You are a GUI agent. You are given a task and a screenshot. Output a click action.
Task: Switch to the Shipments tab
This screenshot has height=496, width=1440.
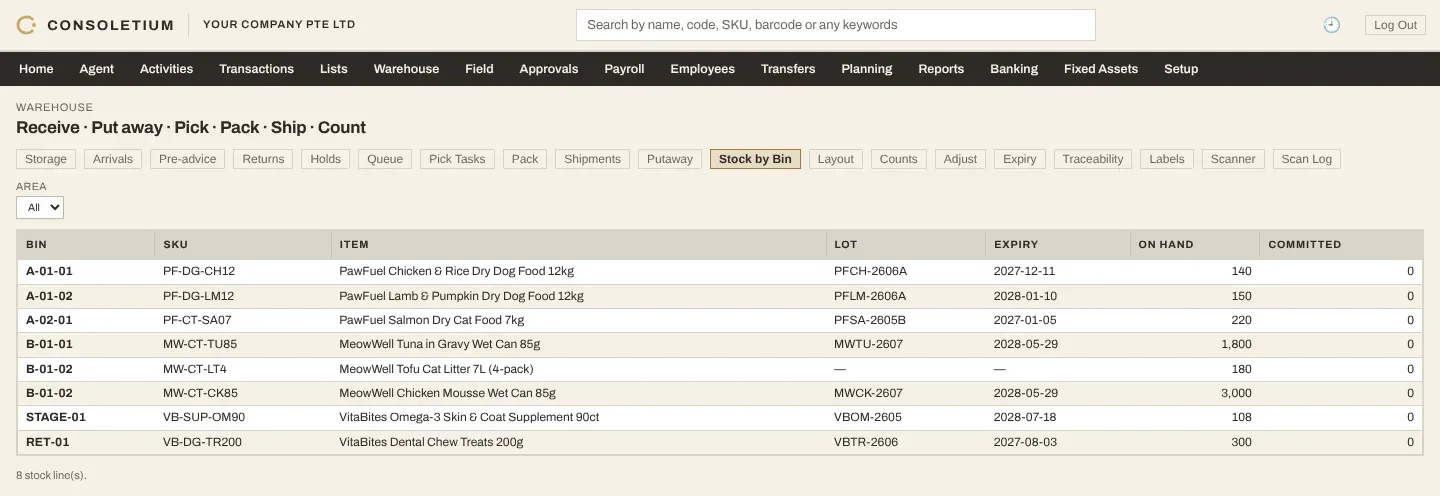click(592, 159)
